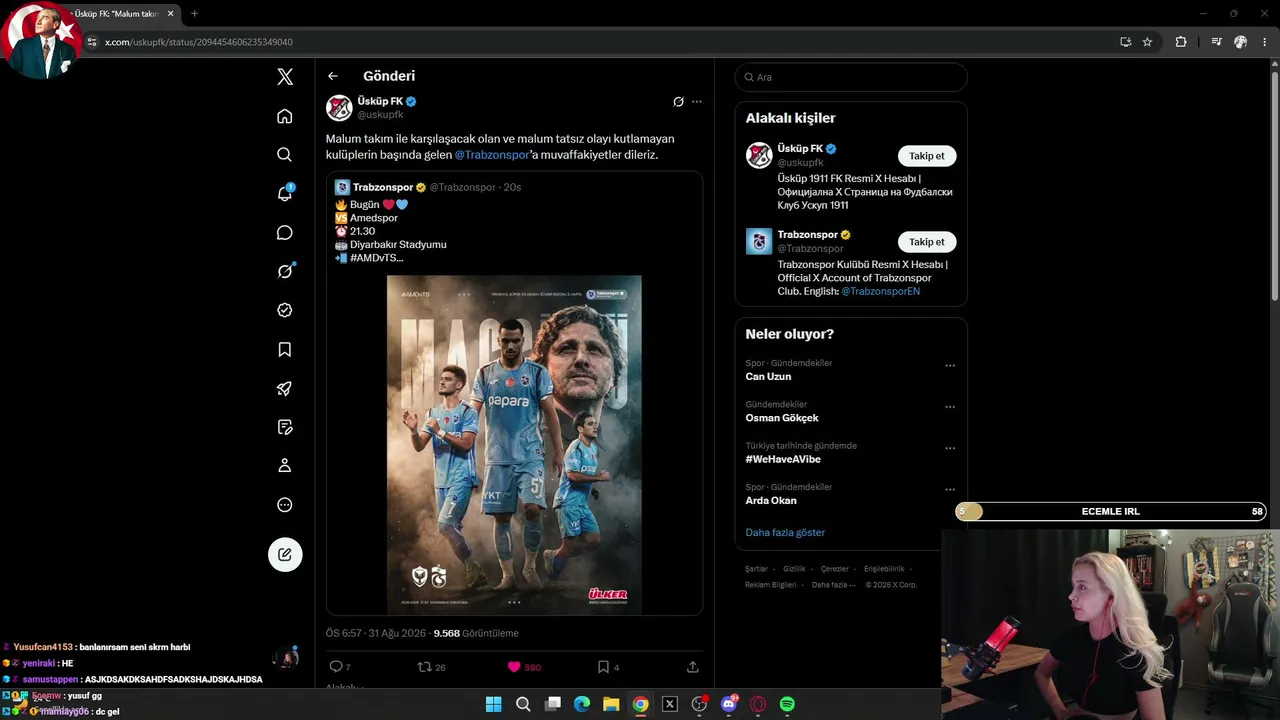
Task: Open the More circle menu in sidebar
Action: [285, 505]
